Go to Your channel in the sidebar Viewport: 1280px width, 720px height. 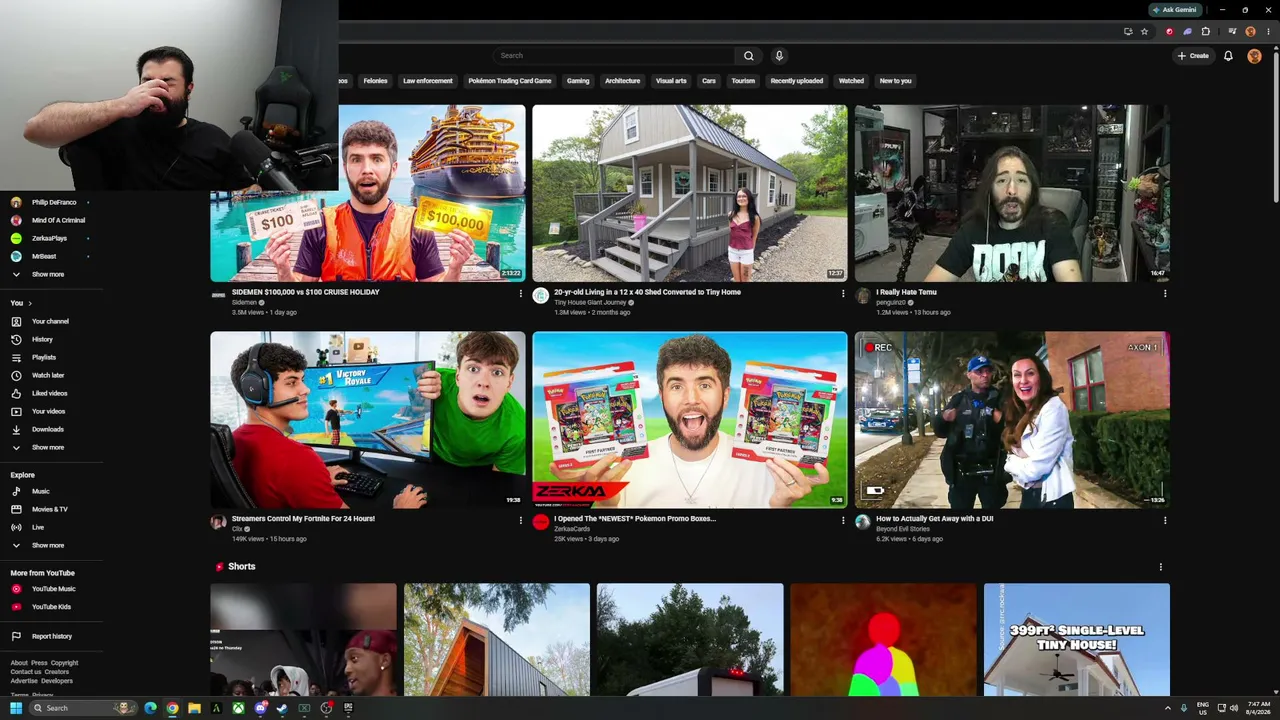[52, 321]
